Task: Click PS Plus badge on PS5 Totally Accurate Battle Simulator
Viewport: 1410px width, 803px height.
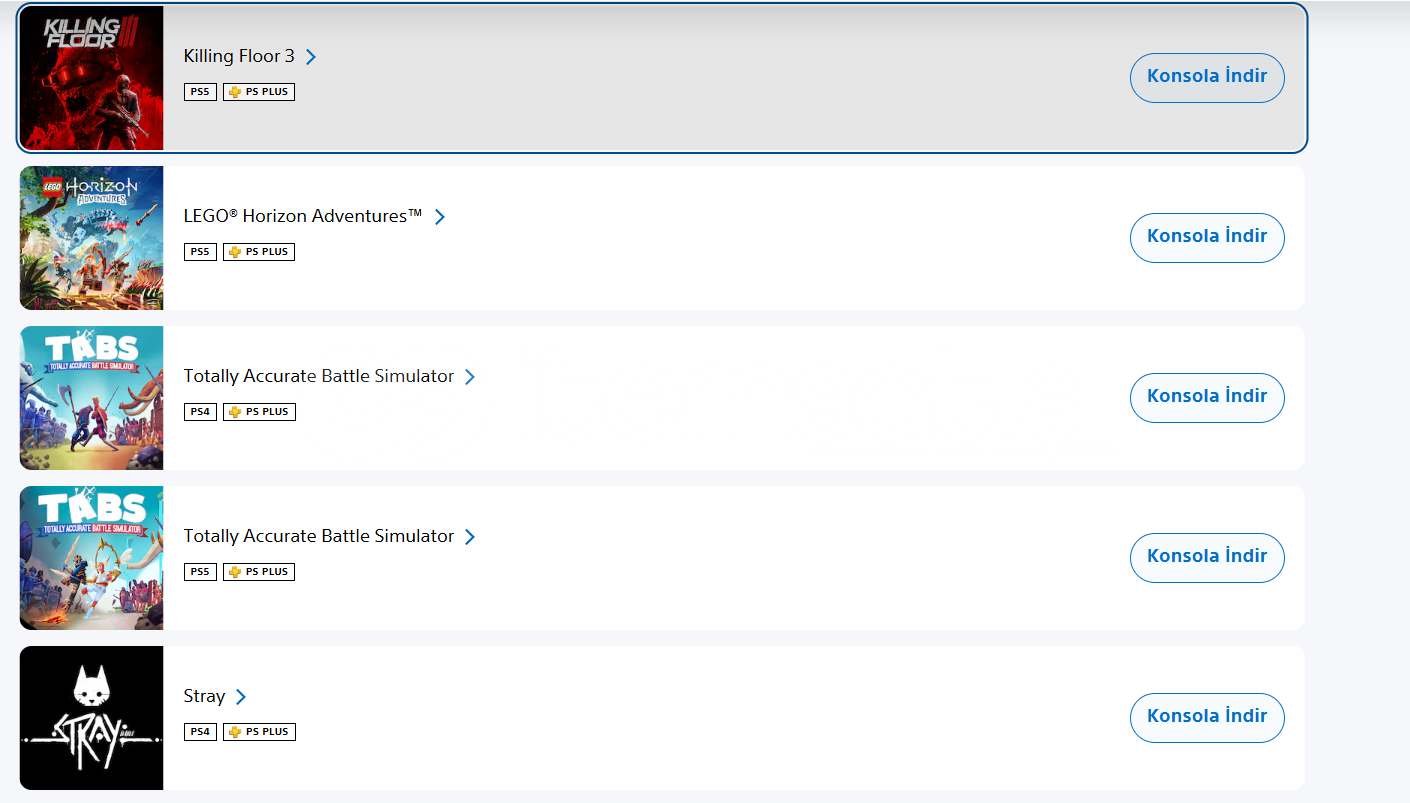Action: (259, 572)
